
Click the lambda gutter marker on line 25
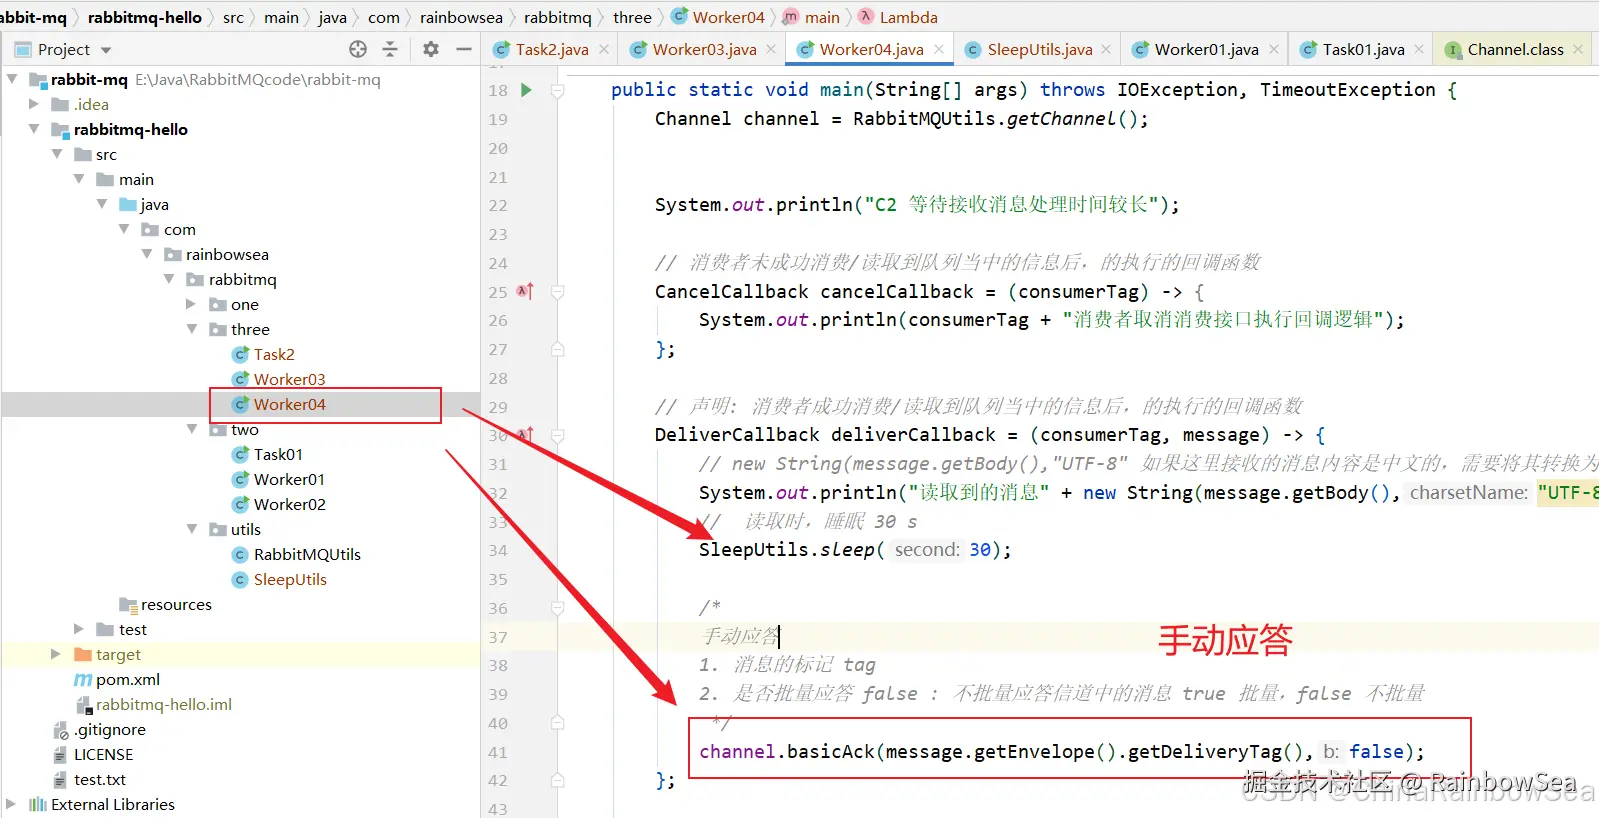click(525, 291)
